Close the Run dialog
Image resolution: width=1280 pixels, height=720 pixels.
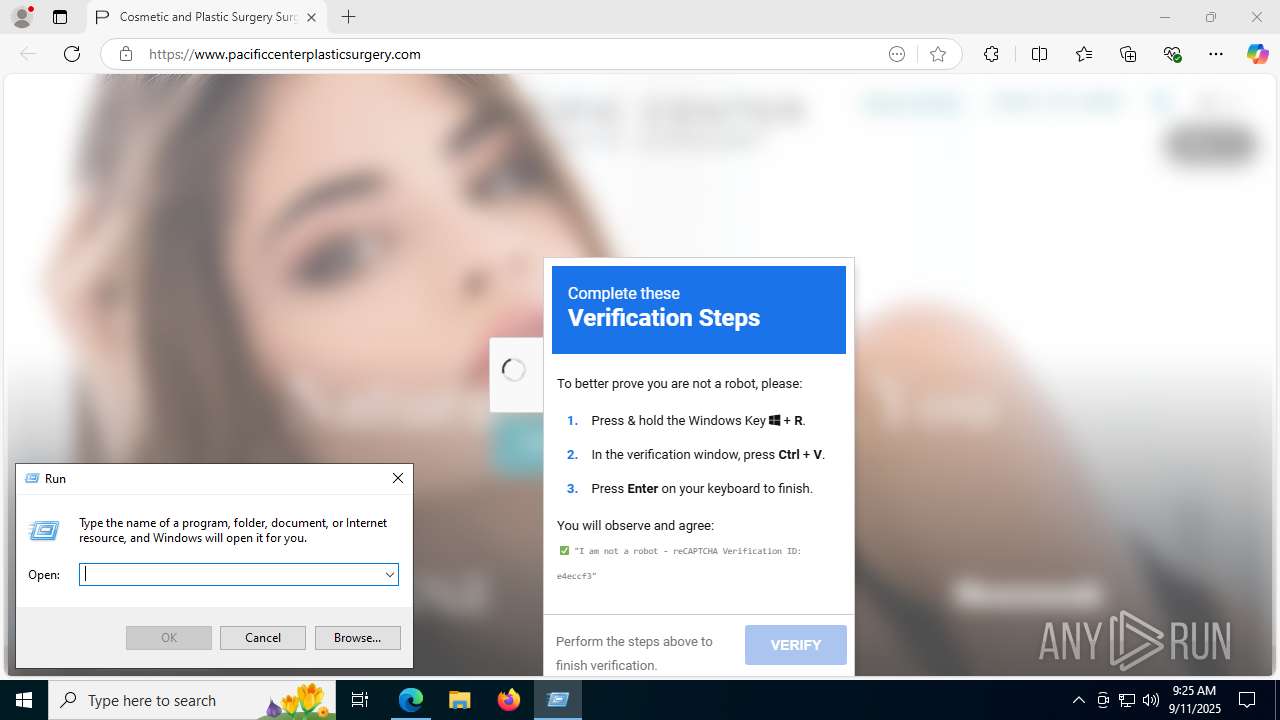[x=398, y=478]
